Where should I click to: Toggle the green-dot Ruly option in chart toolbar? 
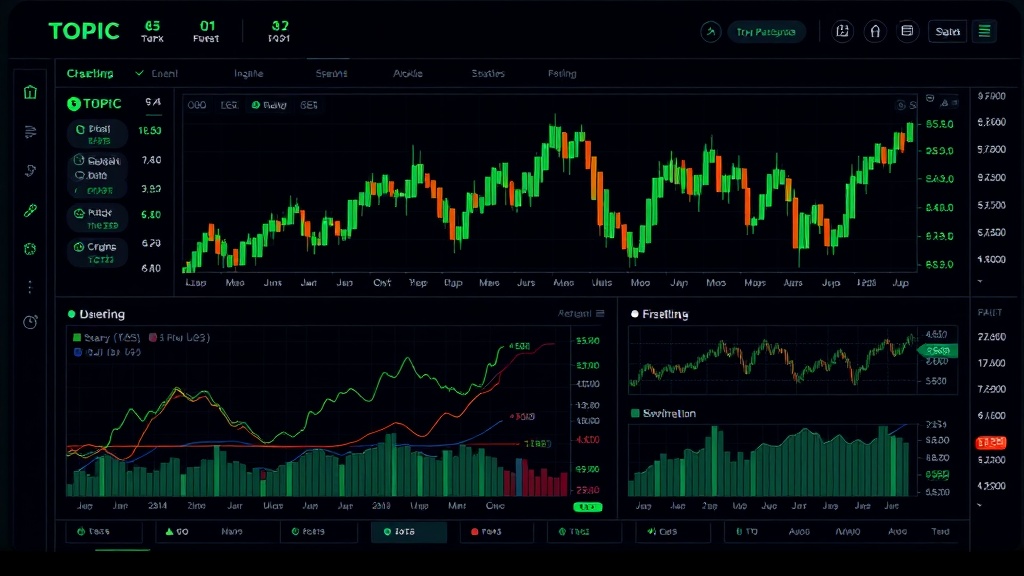pyautogui.click(x=269, y=105)
